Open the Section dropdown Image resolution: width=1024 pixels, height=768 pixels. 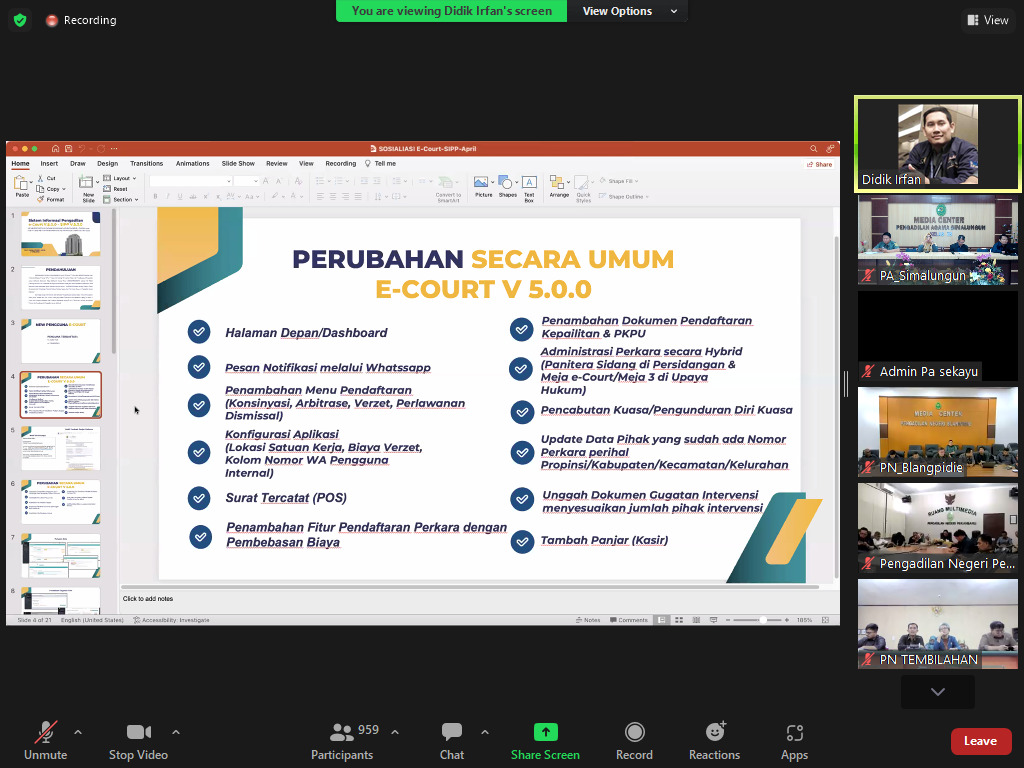[121, 199]
